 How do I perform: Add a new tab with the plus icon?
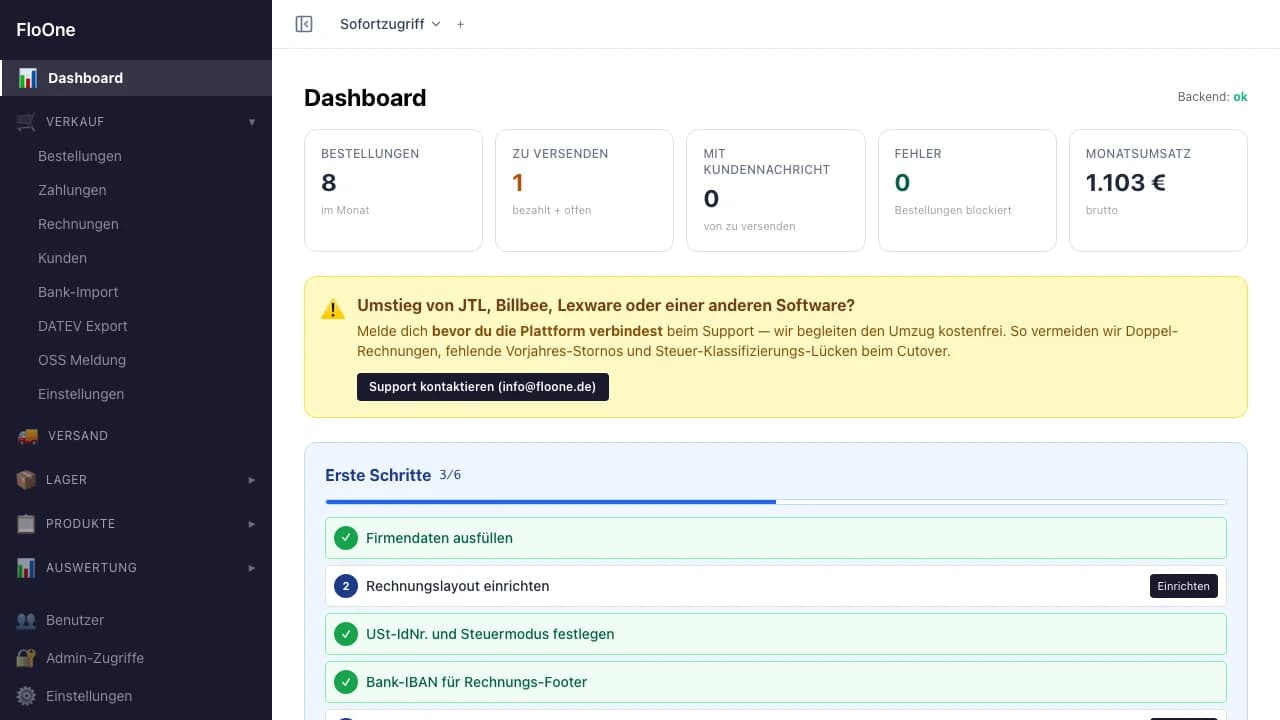pyautogui.click(x=460, y=24)
